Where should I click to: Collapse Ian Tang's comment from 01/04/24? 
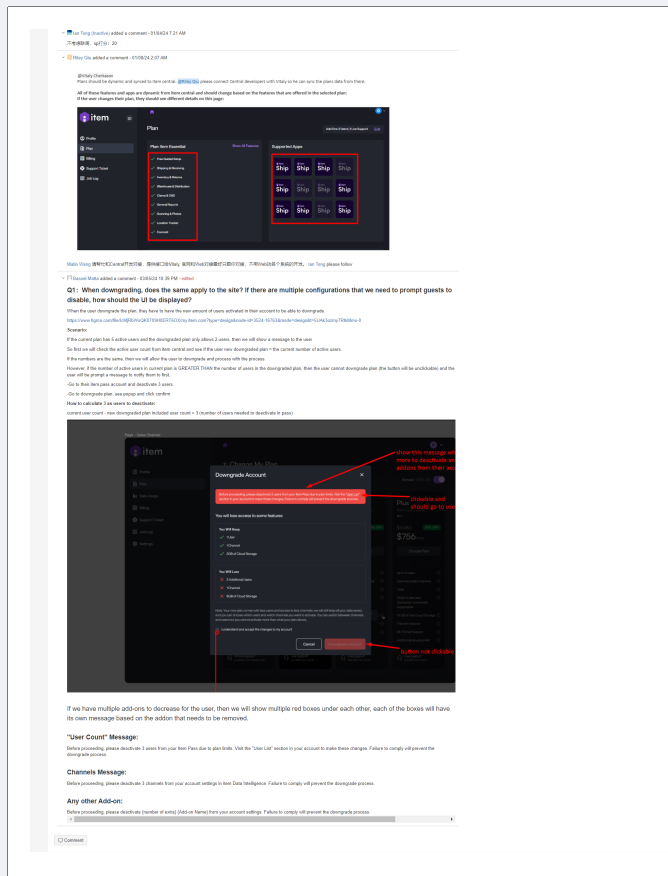coord(63,33)
